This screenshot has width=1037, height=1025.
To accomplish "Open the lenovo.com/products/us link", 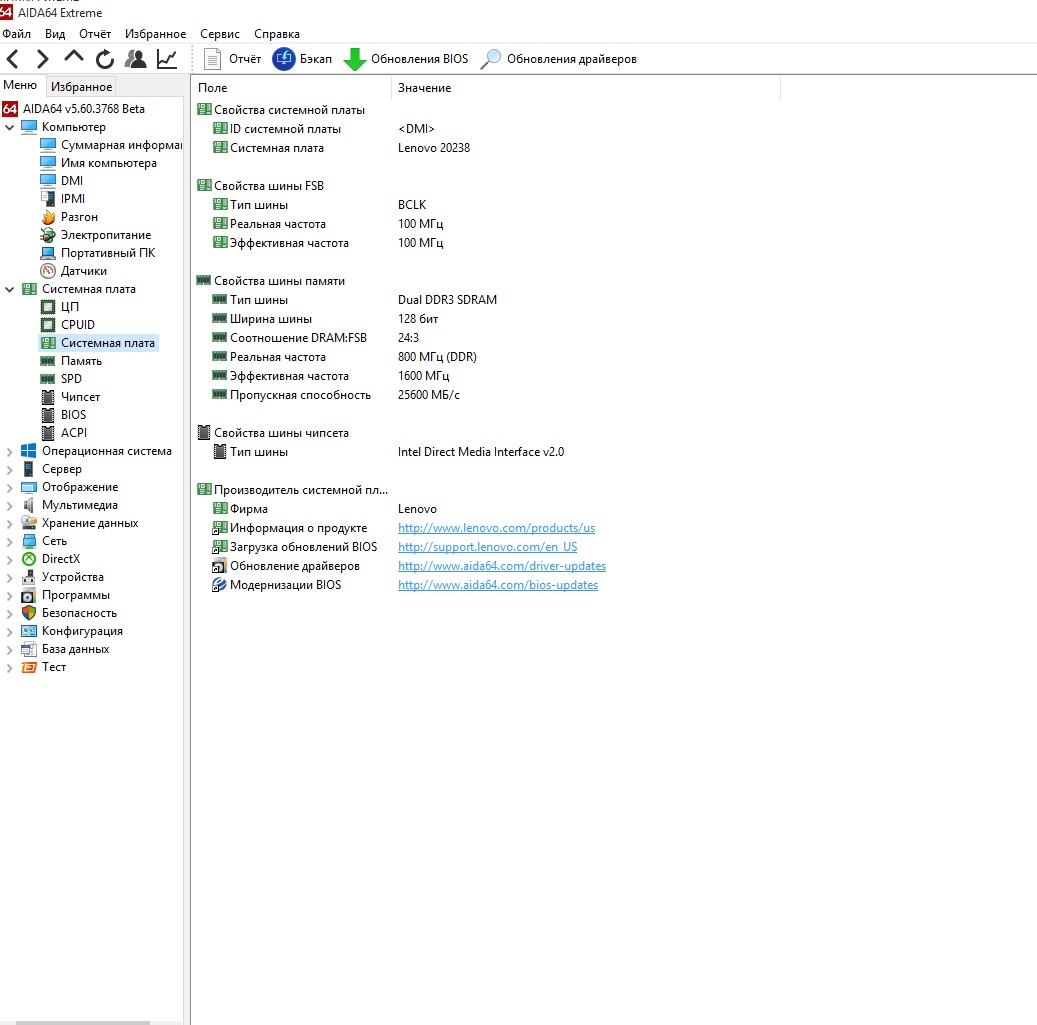I will (496, 528).
